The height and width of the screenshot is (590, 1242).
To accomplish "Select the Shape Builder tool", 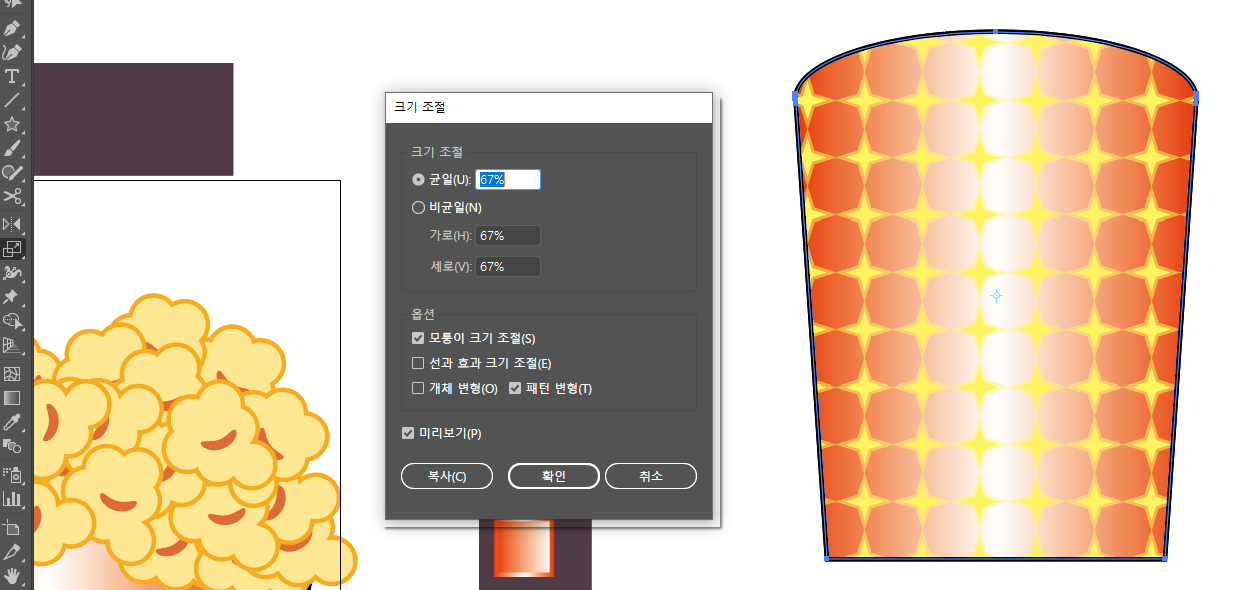I will click(x=12, y=322).
